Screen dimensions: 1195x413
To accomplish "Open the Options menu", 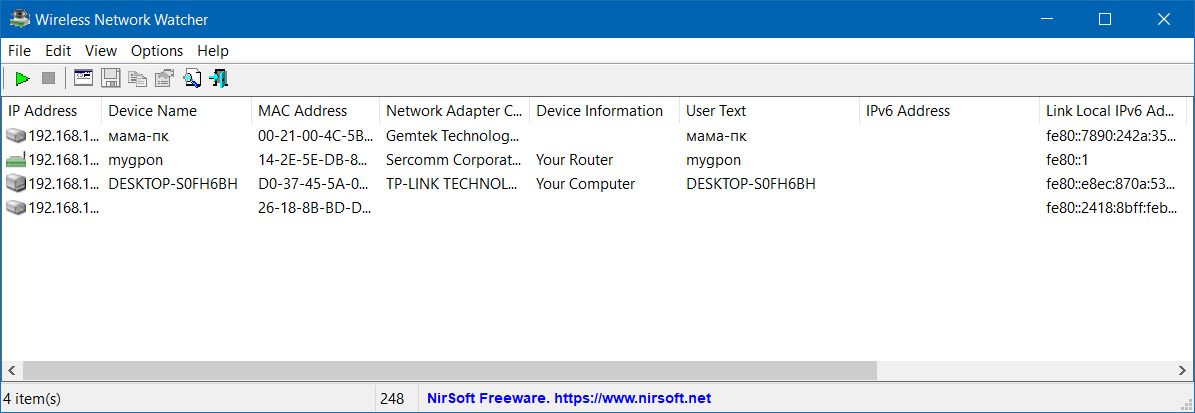I will coord(157,51).
